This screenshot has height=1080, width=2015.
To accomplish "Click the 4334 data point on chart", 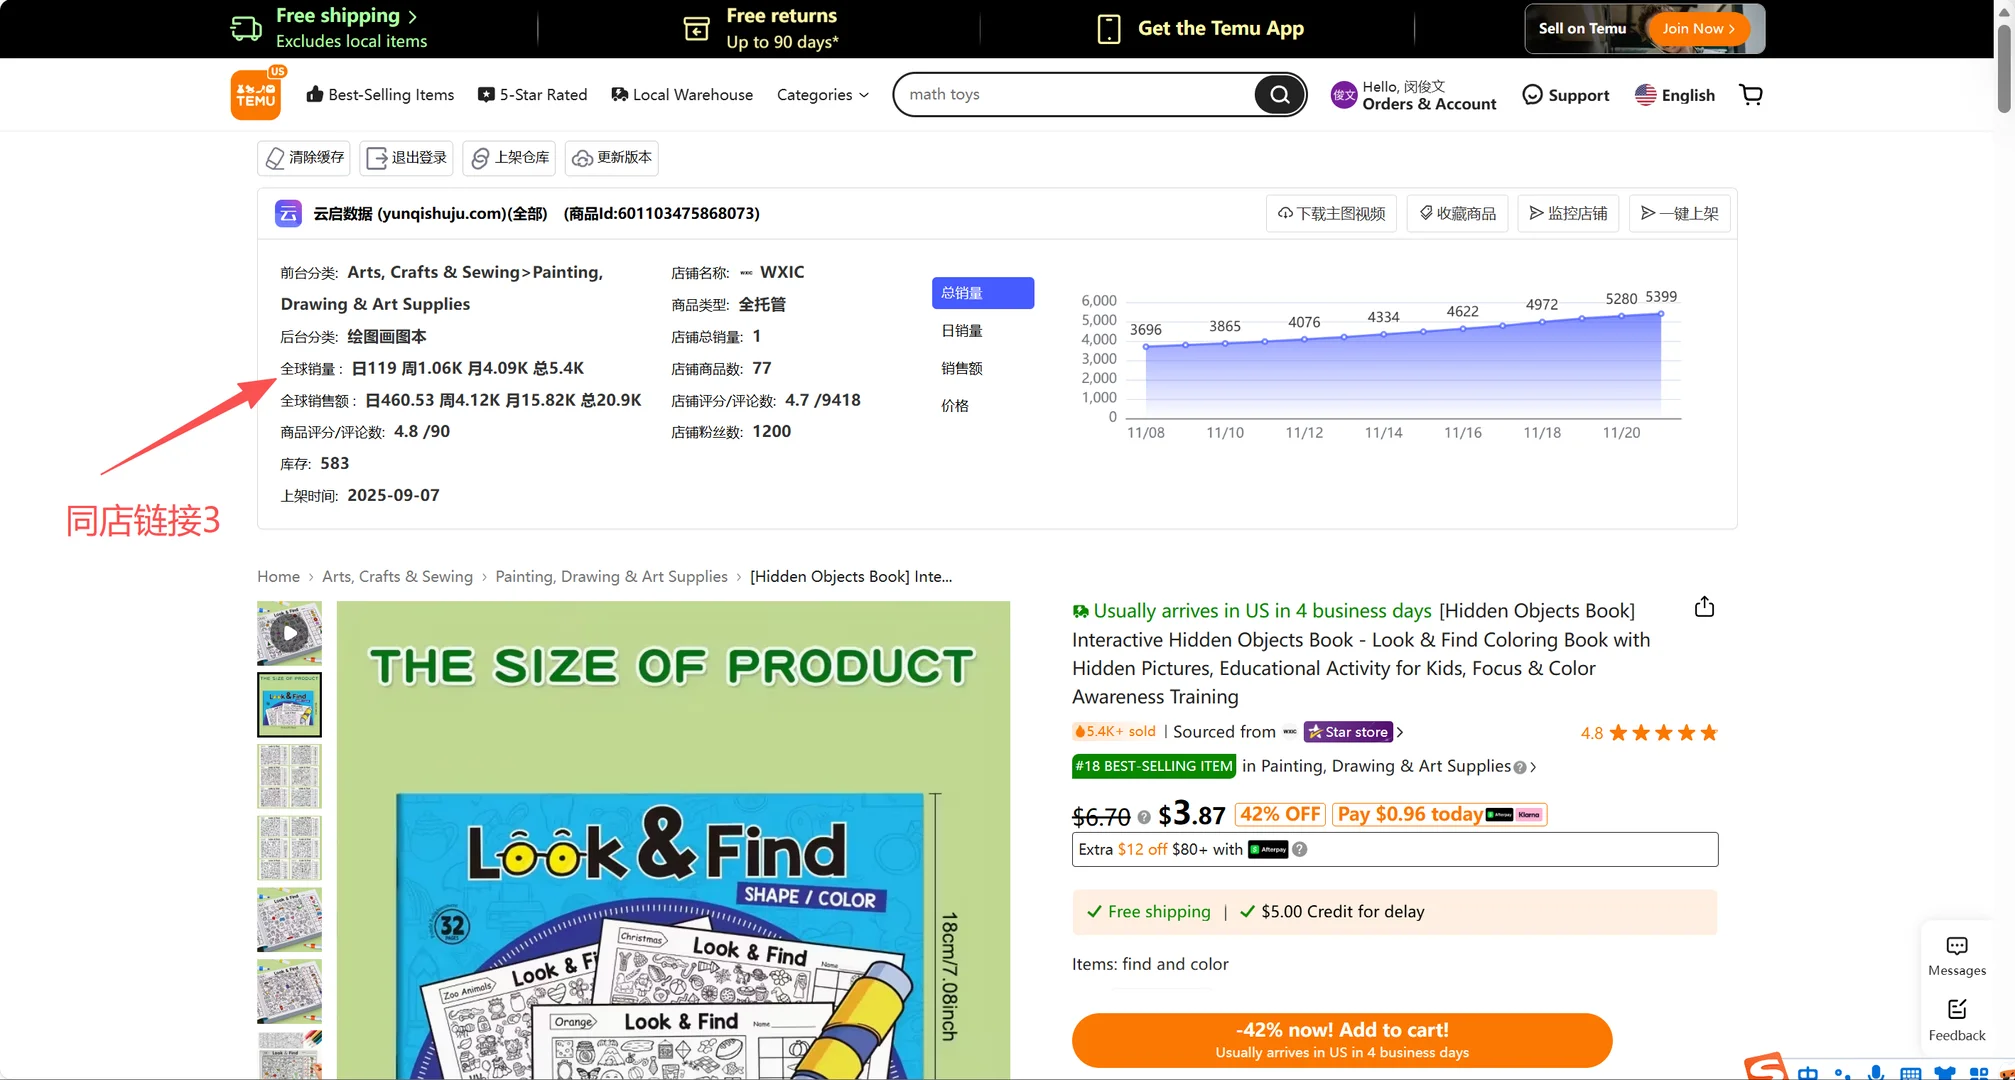I will (x=1384, y=335).
